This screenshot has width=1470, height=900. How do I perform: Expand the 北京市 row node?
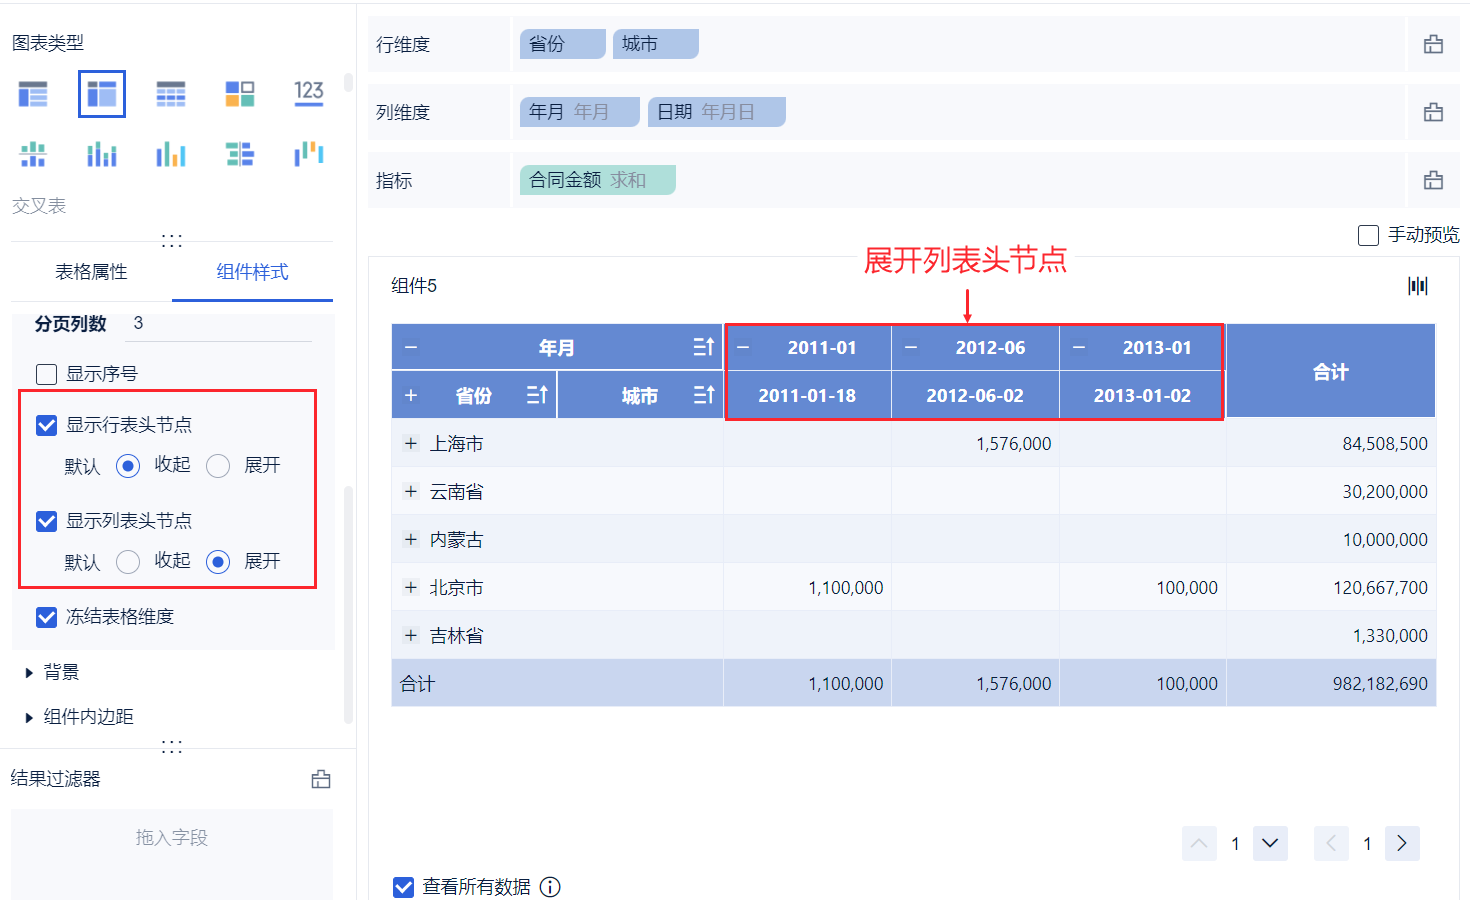(410, 587)
